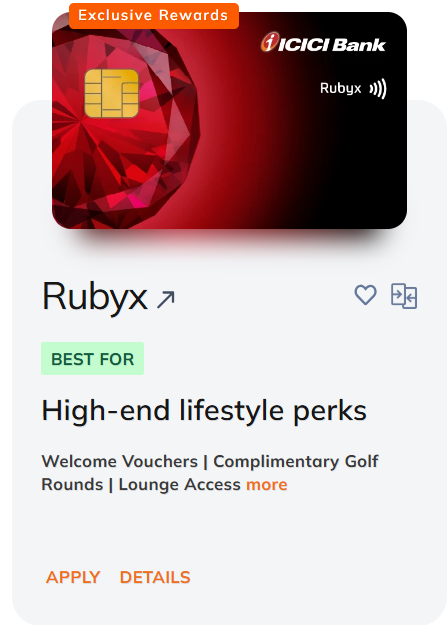Click the black area of the card image
448x625 pixels.
[351, 167]
